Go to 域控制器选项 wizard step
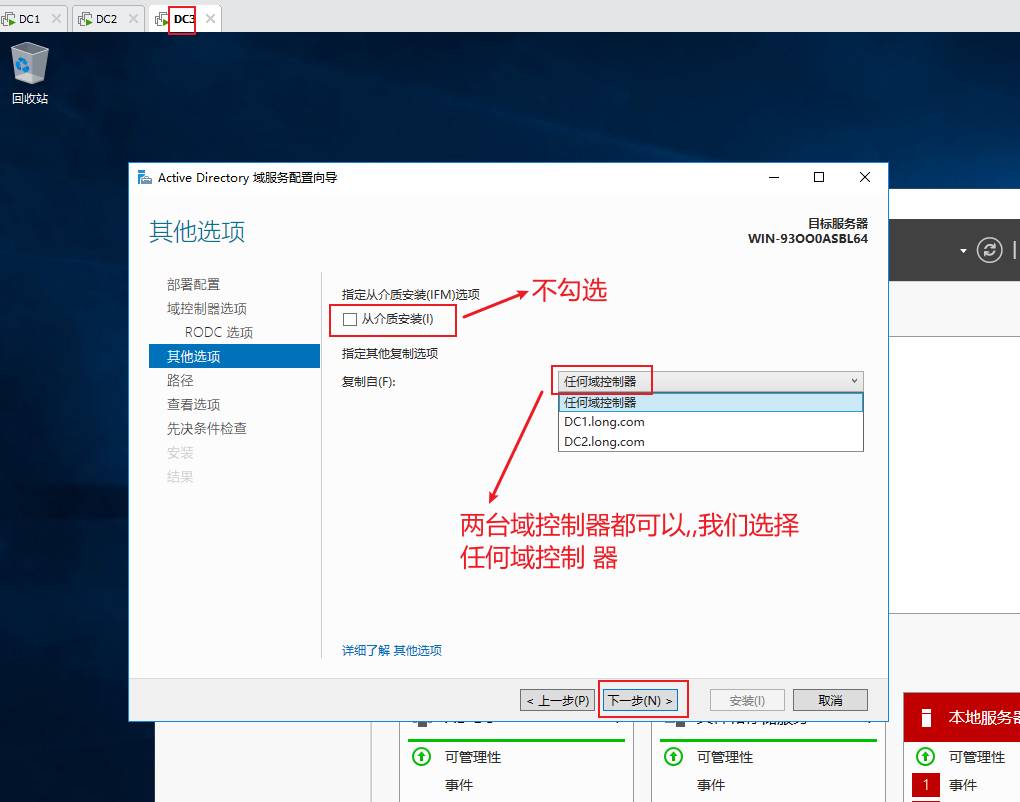 (x=207, y=308)
